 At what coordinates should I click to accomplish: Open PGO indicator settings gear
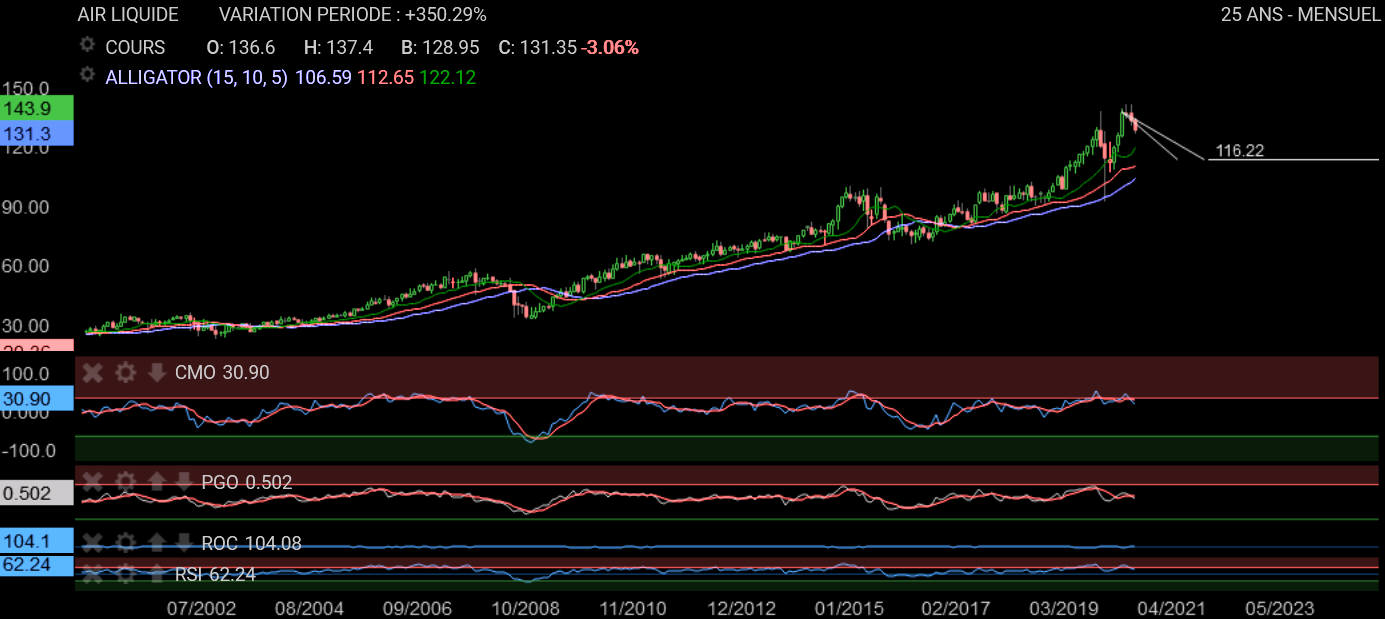click(125, 482)
